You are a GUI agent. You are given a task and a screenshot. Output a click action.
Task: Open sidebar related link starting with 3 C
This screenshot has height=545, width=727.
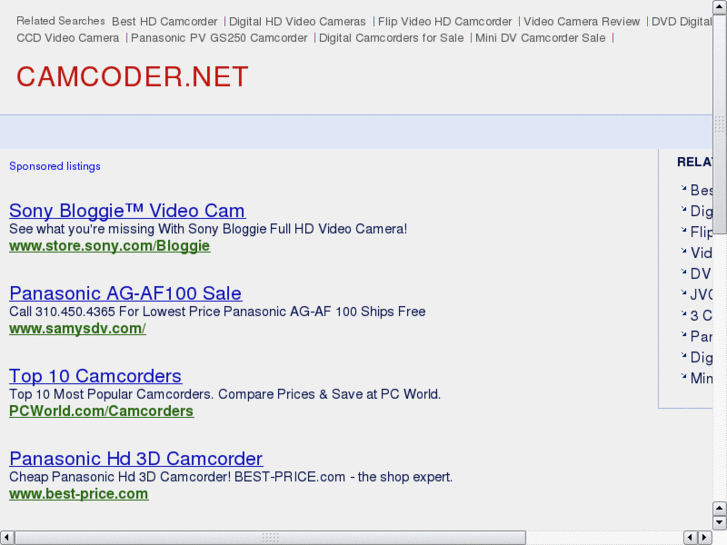click(x=701, y=315)
